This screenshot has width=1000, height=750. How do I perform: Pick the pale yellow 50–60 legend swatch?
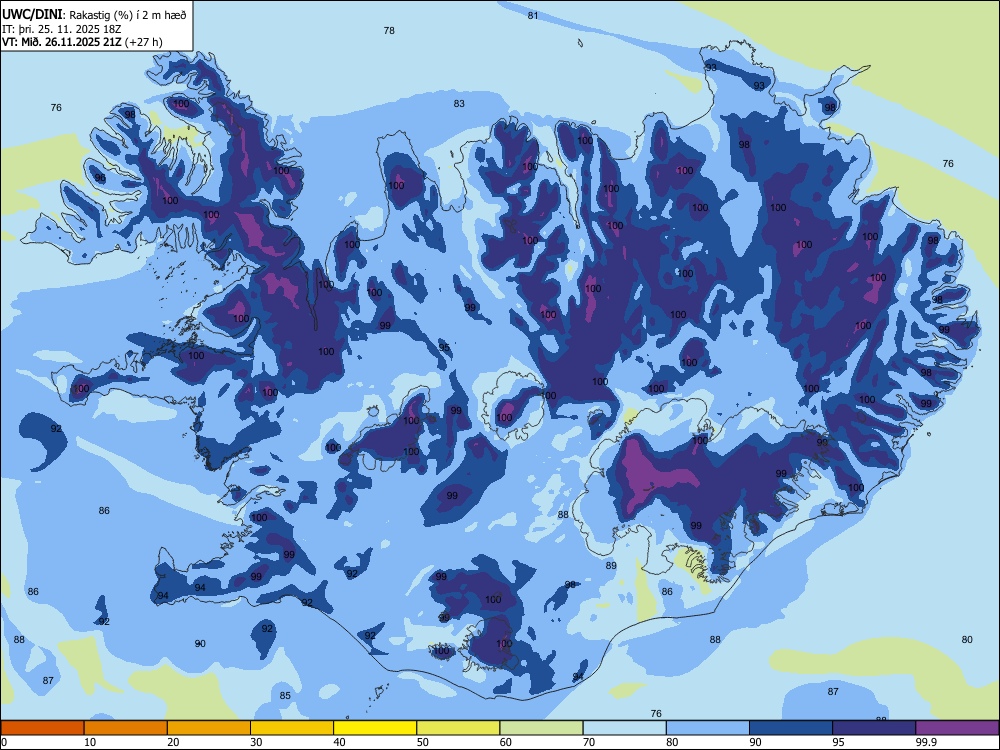(x=458, y=728)
